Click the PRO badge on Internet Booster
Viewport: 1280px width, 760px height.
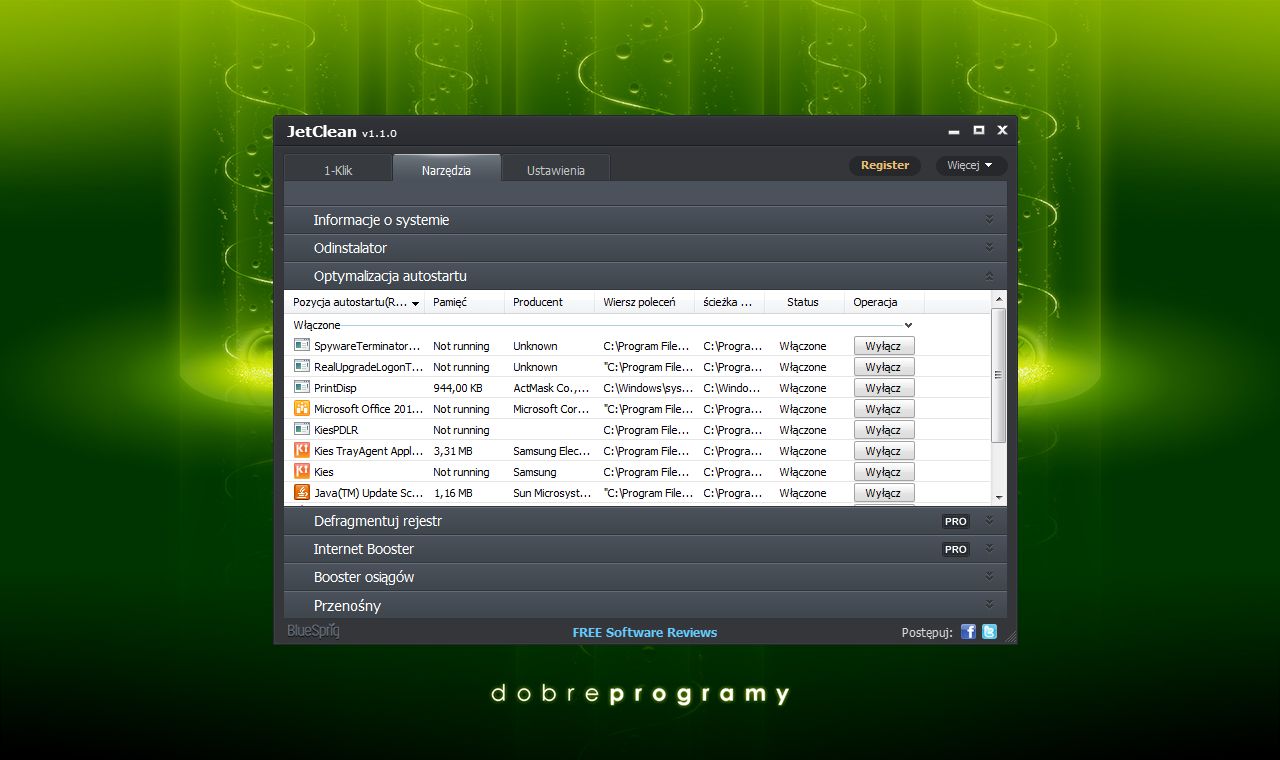[956, 549]
